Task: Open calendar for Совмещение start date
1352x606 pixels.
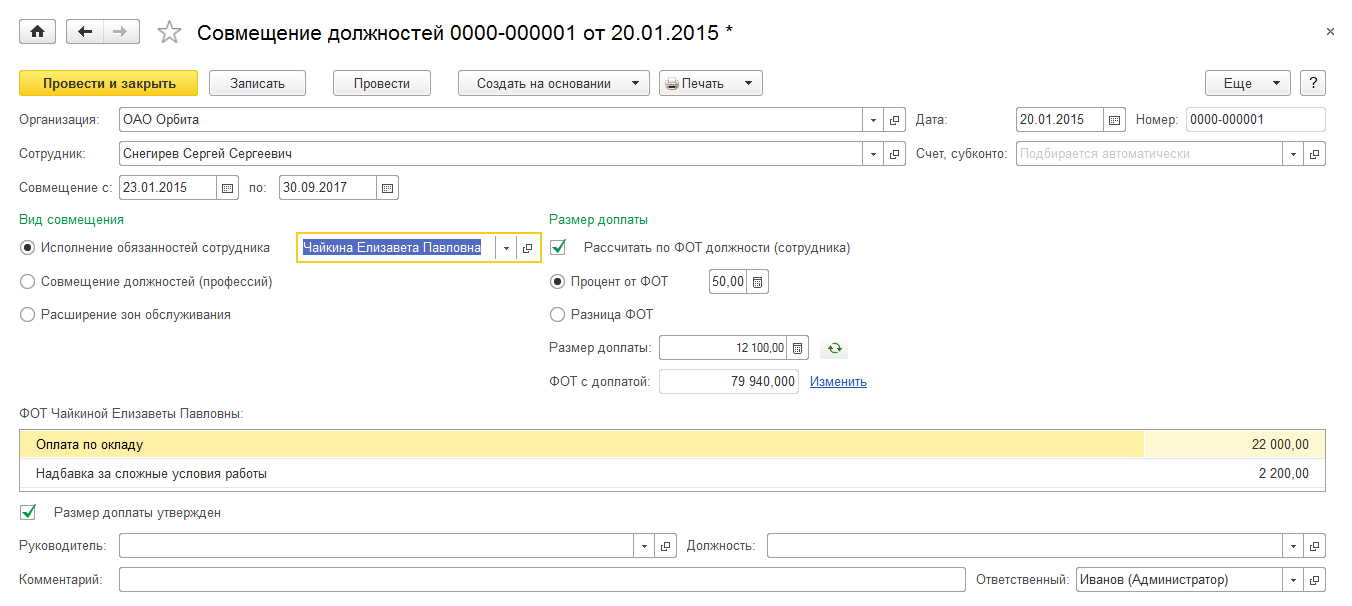Action: 227,187
